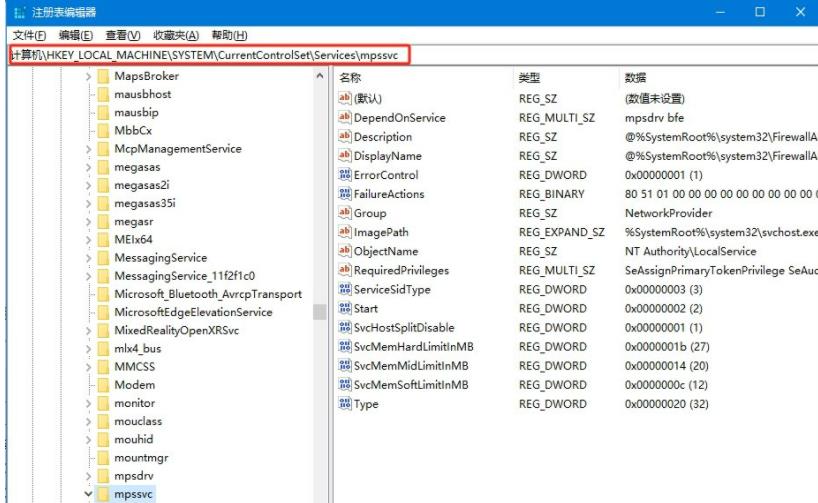Click the tree scrollbar up arrow
This screenshot has width=818, height=503.
click(x=320, y=76)
